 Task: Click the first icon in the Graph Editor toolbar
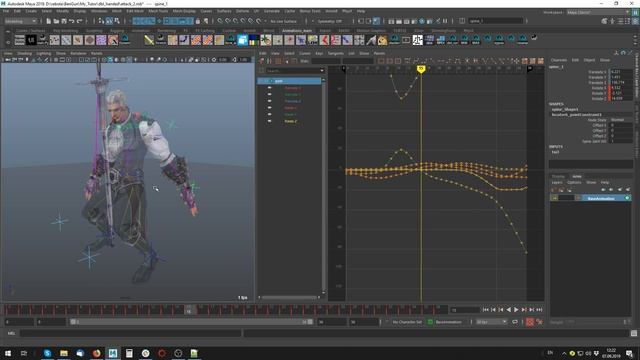tap(262, 61)
